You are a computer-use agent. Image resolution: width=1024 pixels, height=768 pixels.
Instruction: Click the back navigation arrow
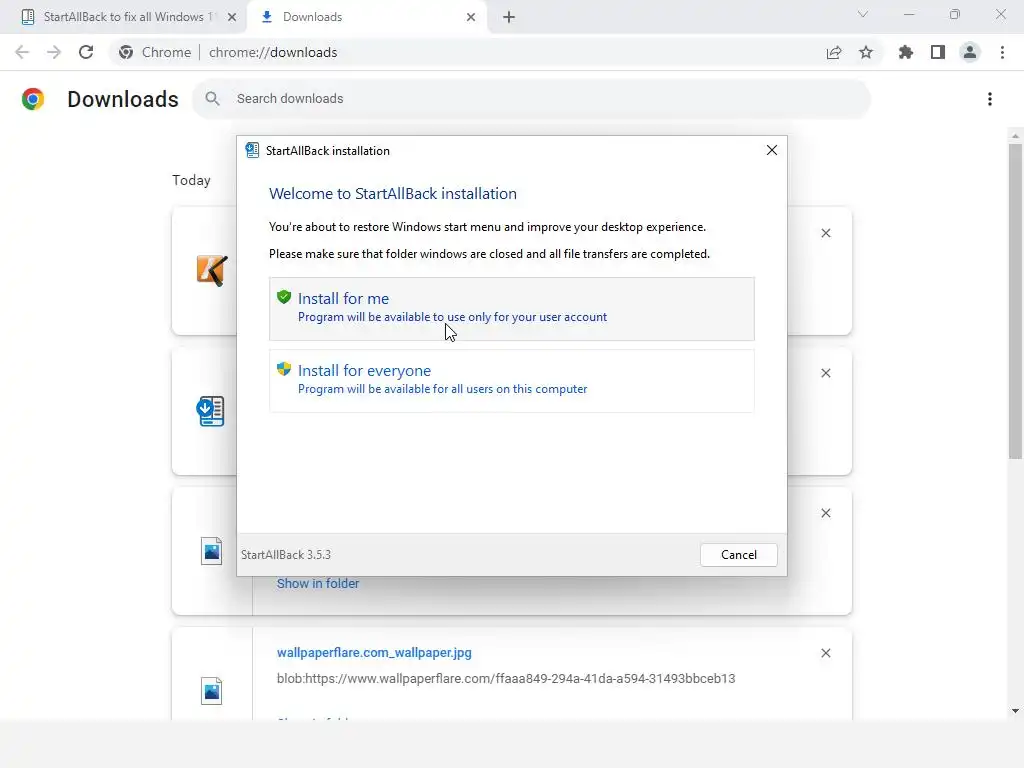coord(22,52)
